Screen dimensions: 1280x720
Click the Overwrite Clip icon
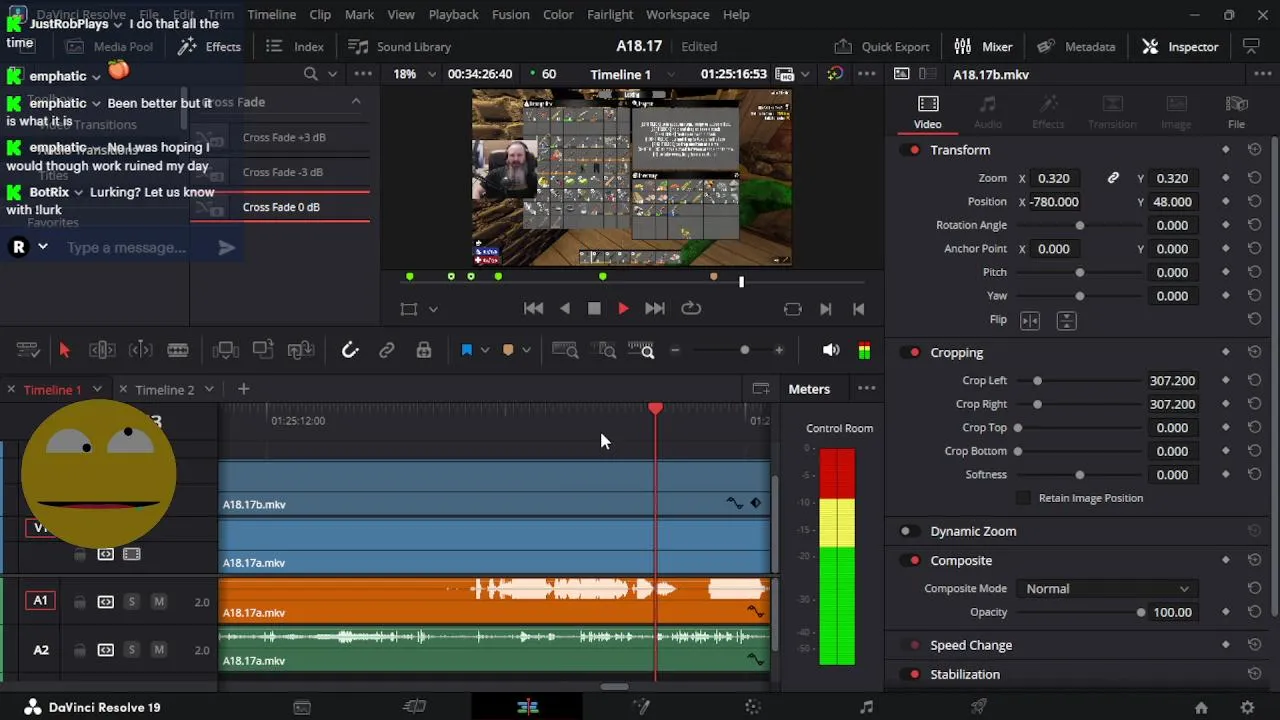pyautogui.click(x=263, y=350)
